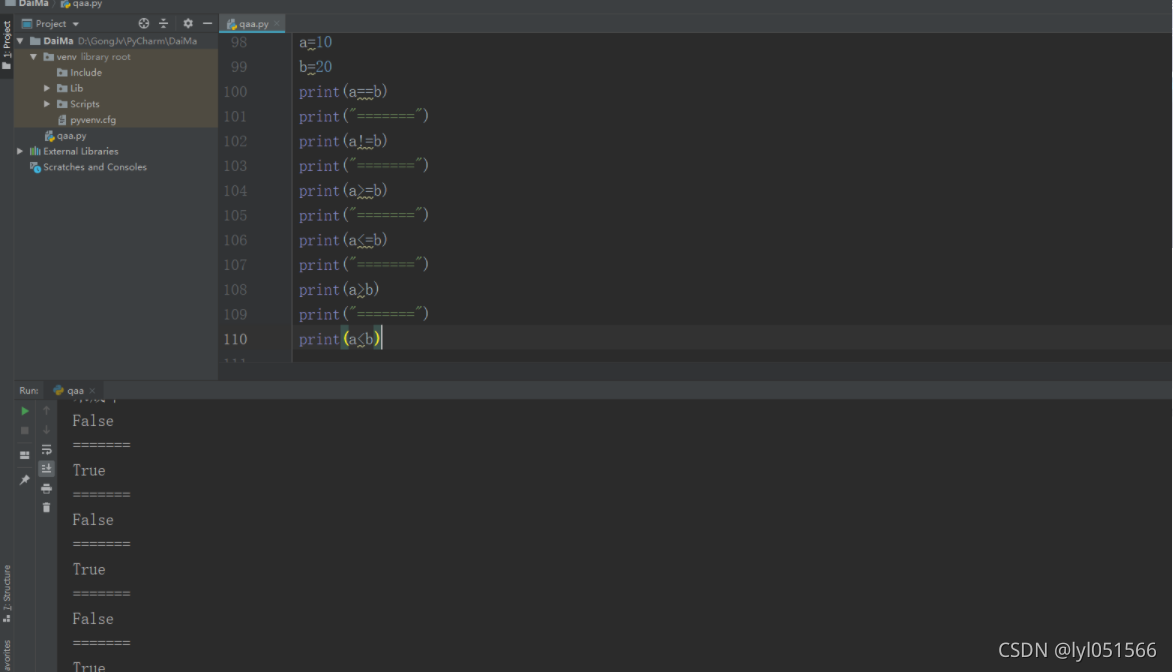Collapse the venv library root folder
The height and width of the screenshot is (672, 1173).
pos(33,57)
